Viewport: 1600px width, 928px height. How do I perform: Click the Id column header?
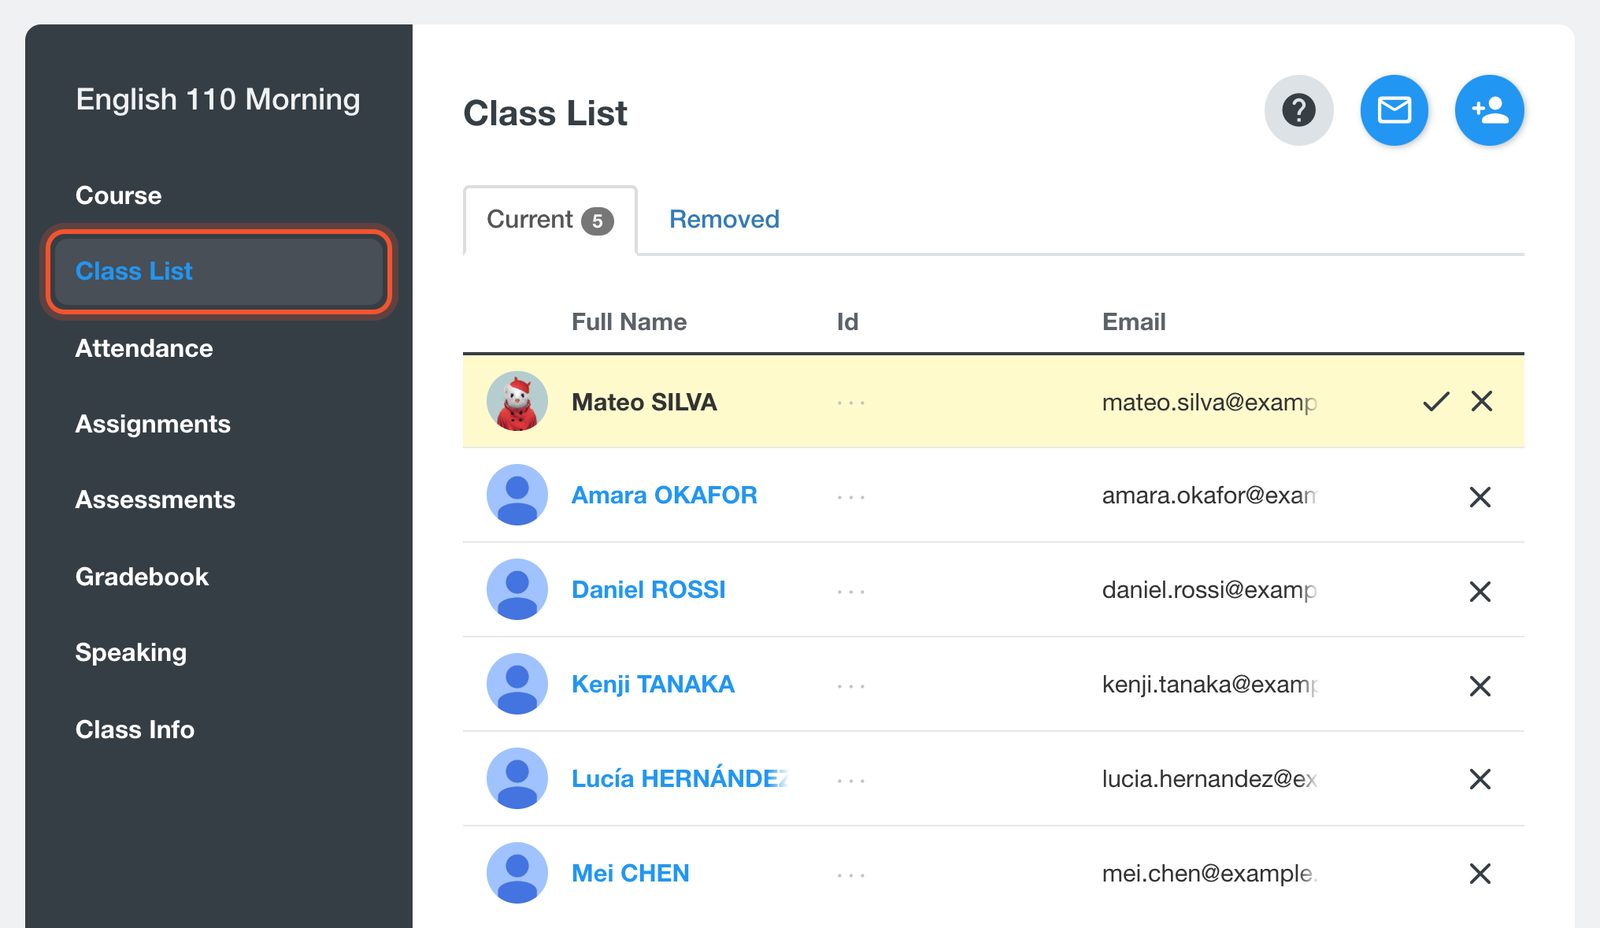[847, 322]
